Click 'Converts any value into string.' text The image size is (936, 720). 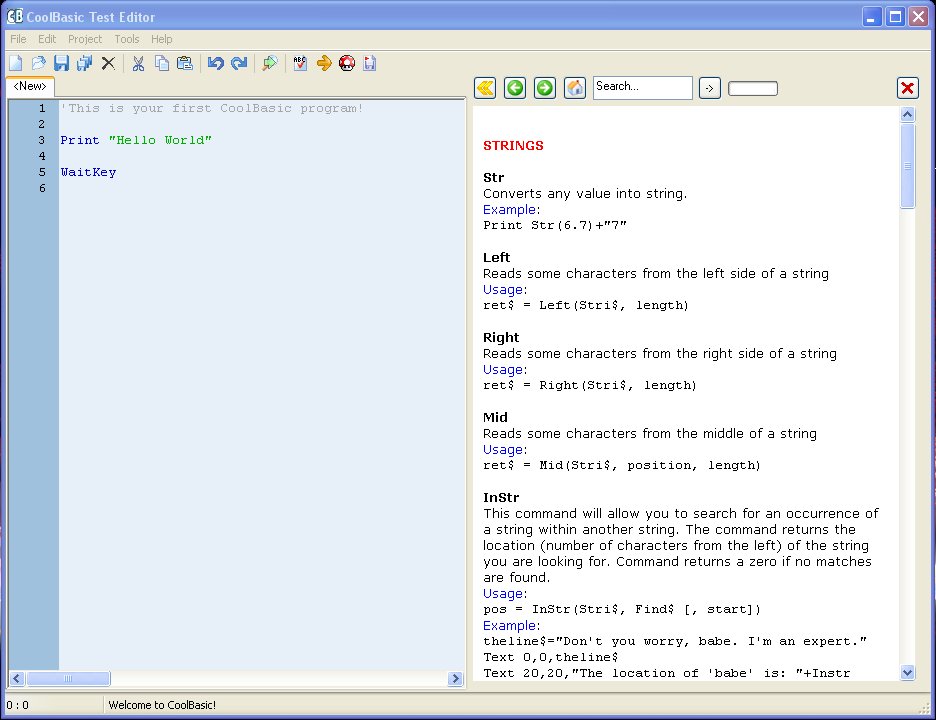(x=585, y=193)
